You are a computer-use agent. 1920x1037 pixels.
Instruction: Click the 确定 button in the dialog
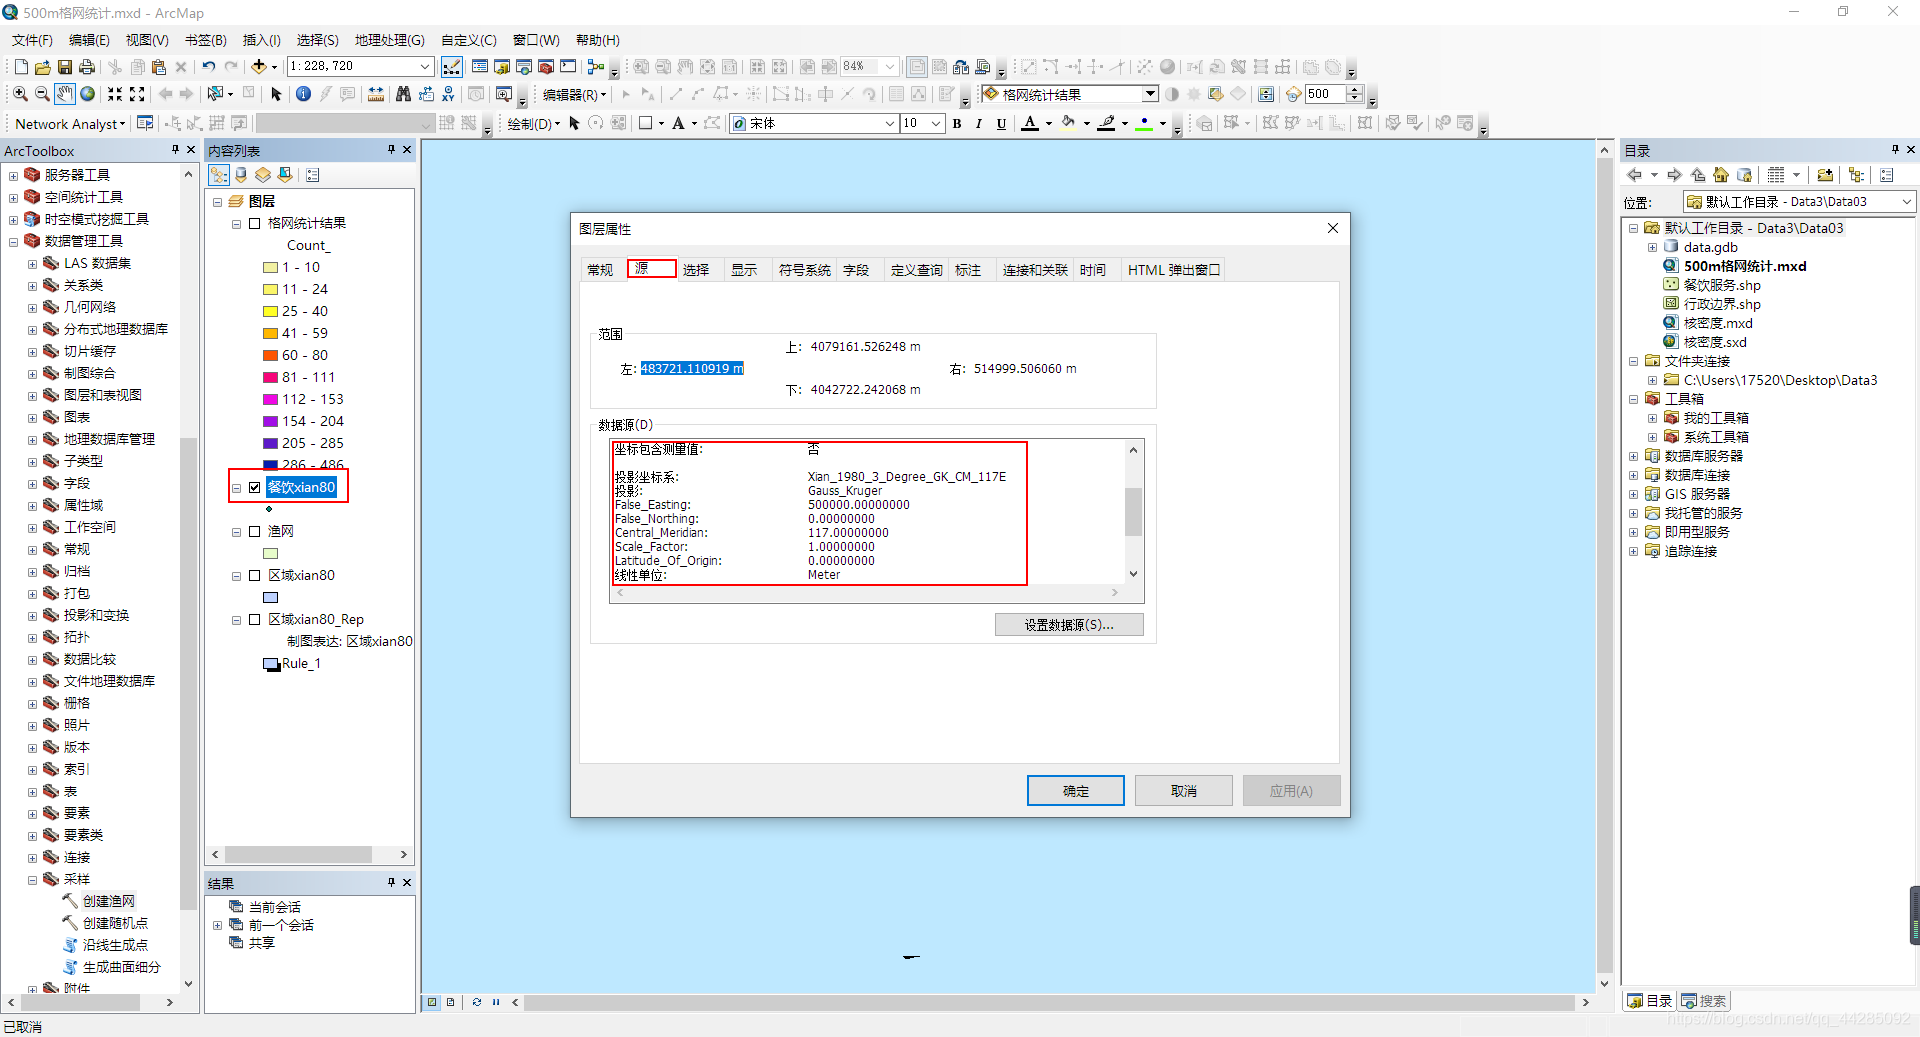click(x=1076, y=791)
